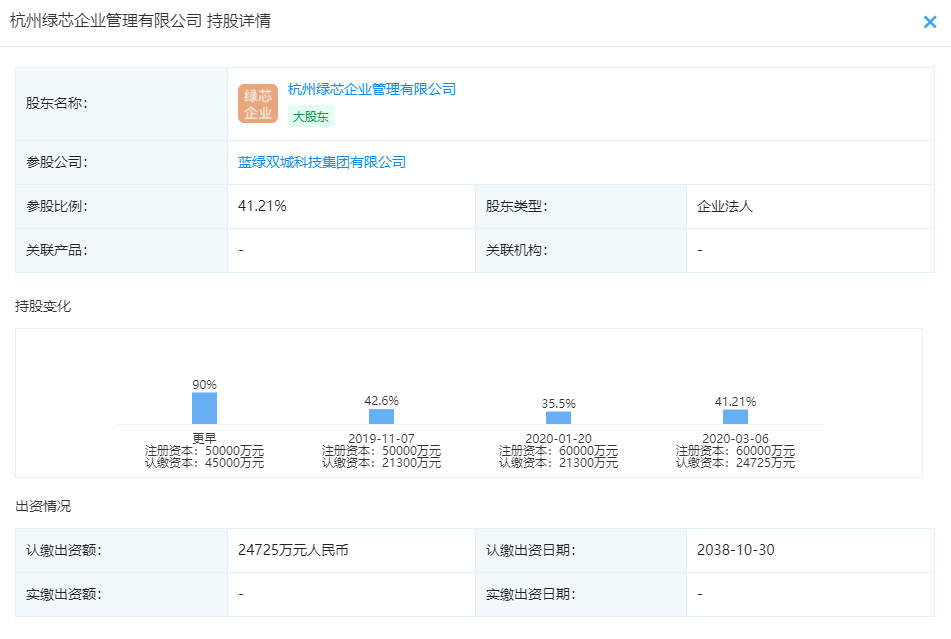The image size is (951, 639).
Task: Click the 股东类型 label
Action: (x=517, y=207)
